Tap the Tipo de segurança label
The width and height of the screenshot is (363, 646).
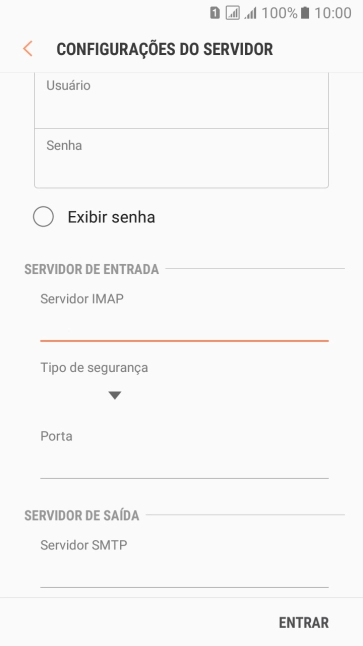point(94,367)
